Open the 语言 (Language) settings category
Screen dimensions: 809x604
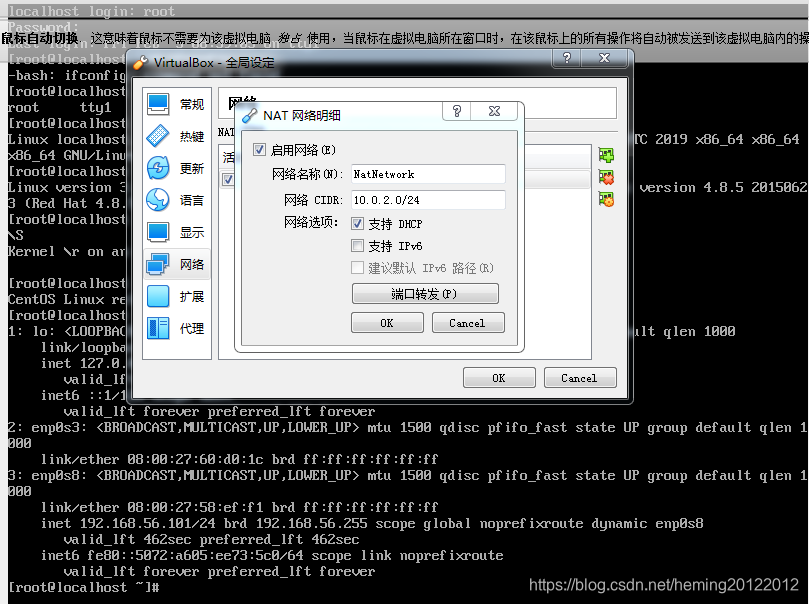coord(176,200)
